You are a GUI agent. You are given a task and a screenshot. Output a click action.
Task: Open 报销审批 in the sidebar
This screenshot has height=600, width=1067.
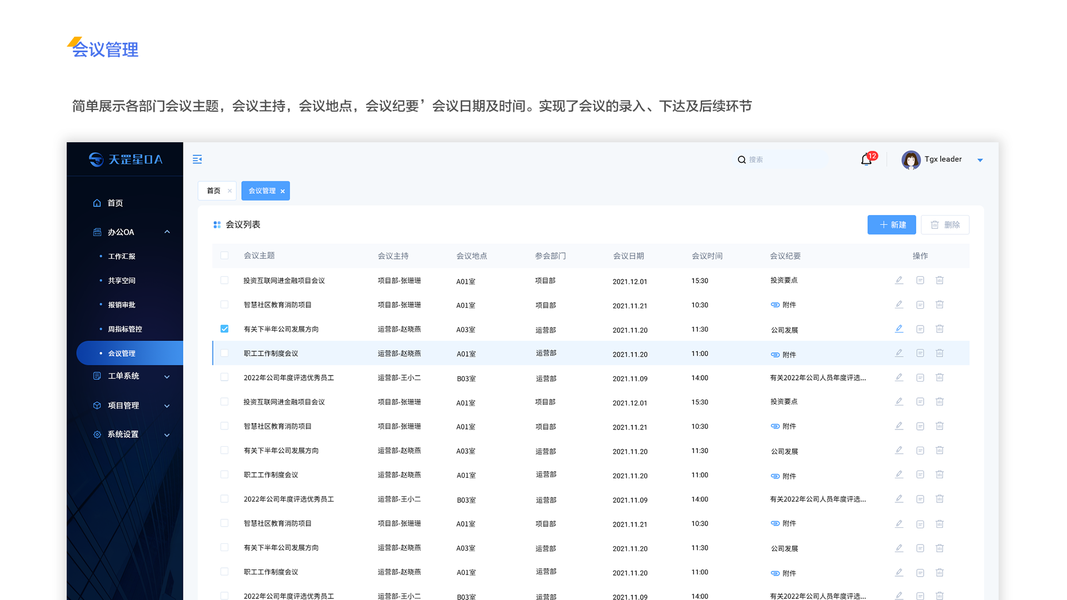[122, 305]
